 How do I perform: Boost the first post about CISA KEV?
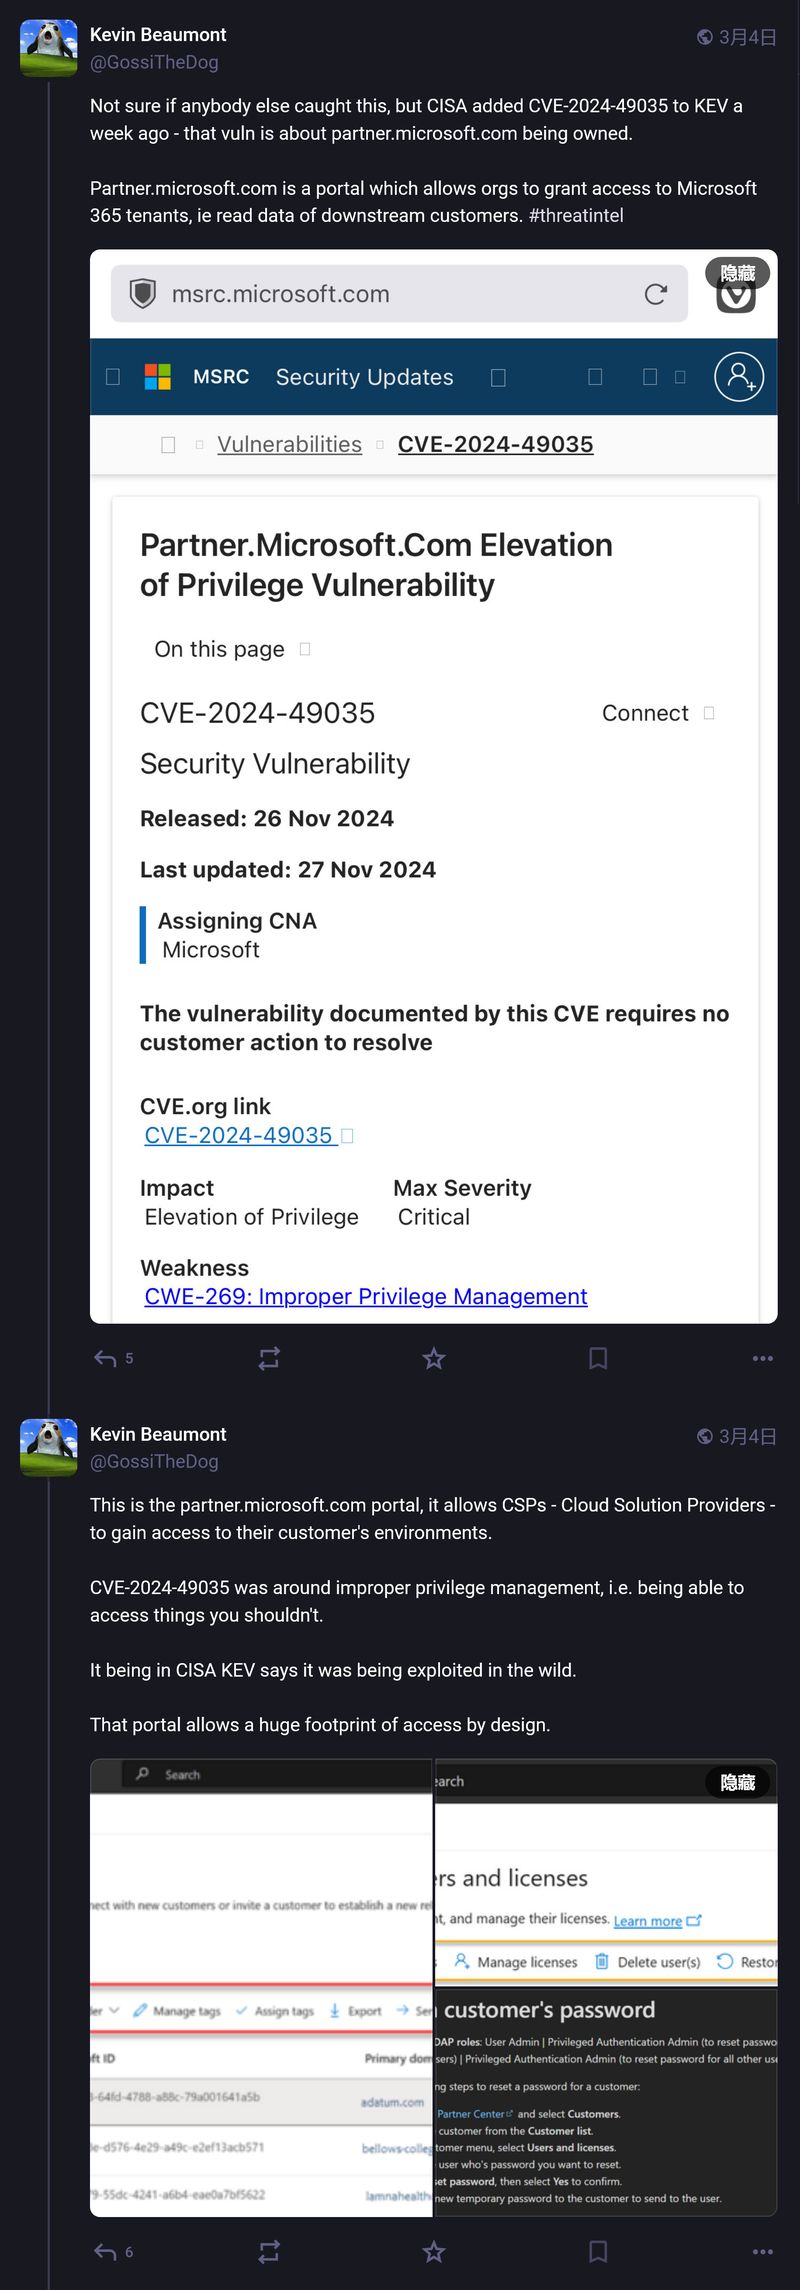coord(269,1358)
